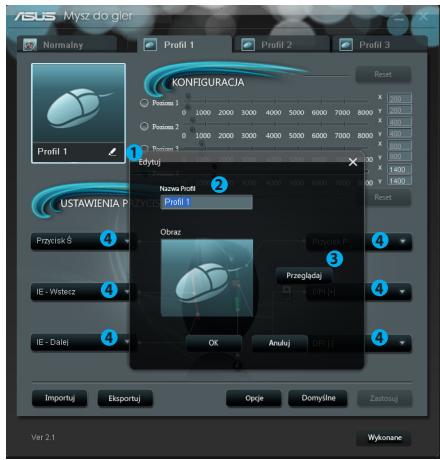Open the Przycisk Ś dropdown
The width and height of the screenshot is (440, 460).
81,241
